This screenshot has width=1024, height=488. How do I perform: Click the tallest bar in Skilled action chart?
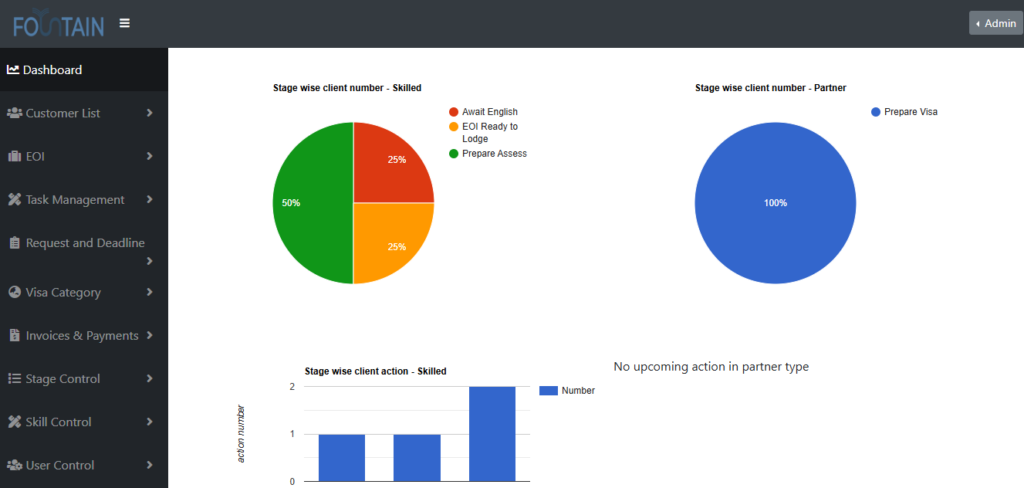tap(492, 433)
